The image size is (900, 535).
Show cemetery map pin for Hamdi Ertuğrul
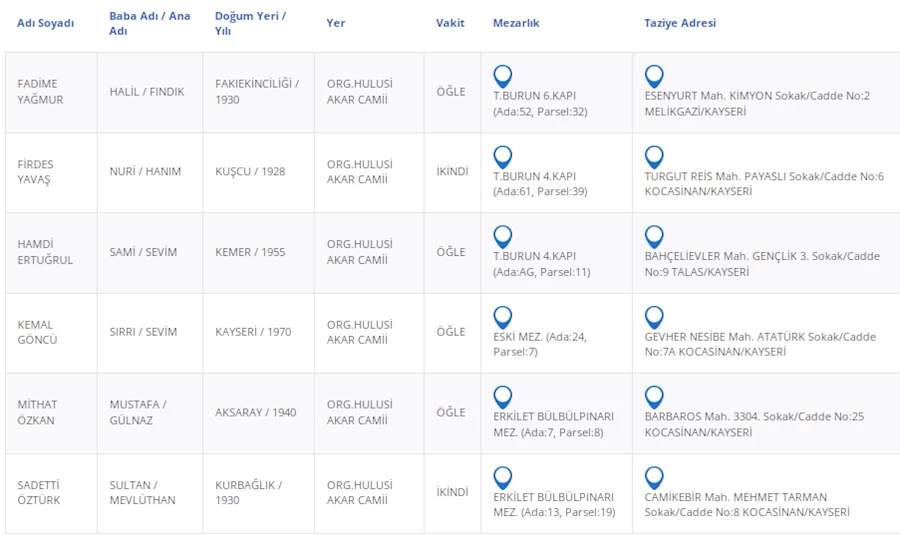503,236
